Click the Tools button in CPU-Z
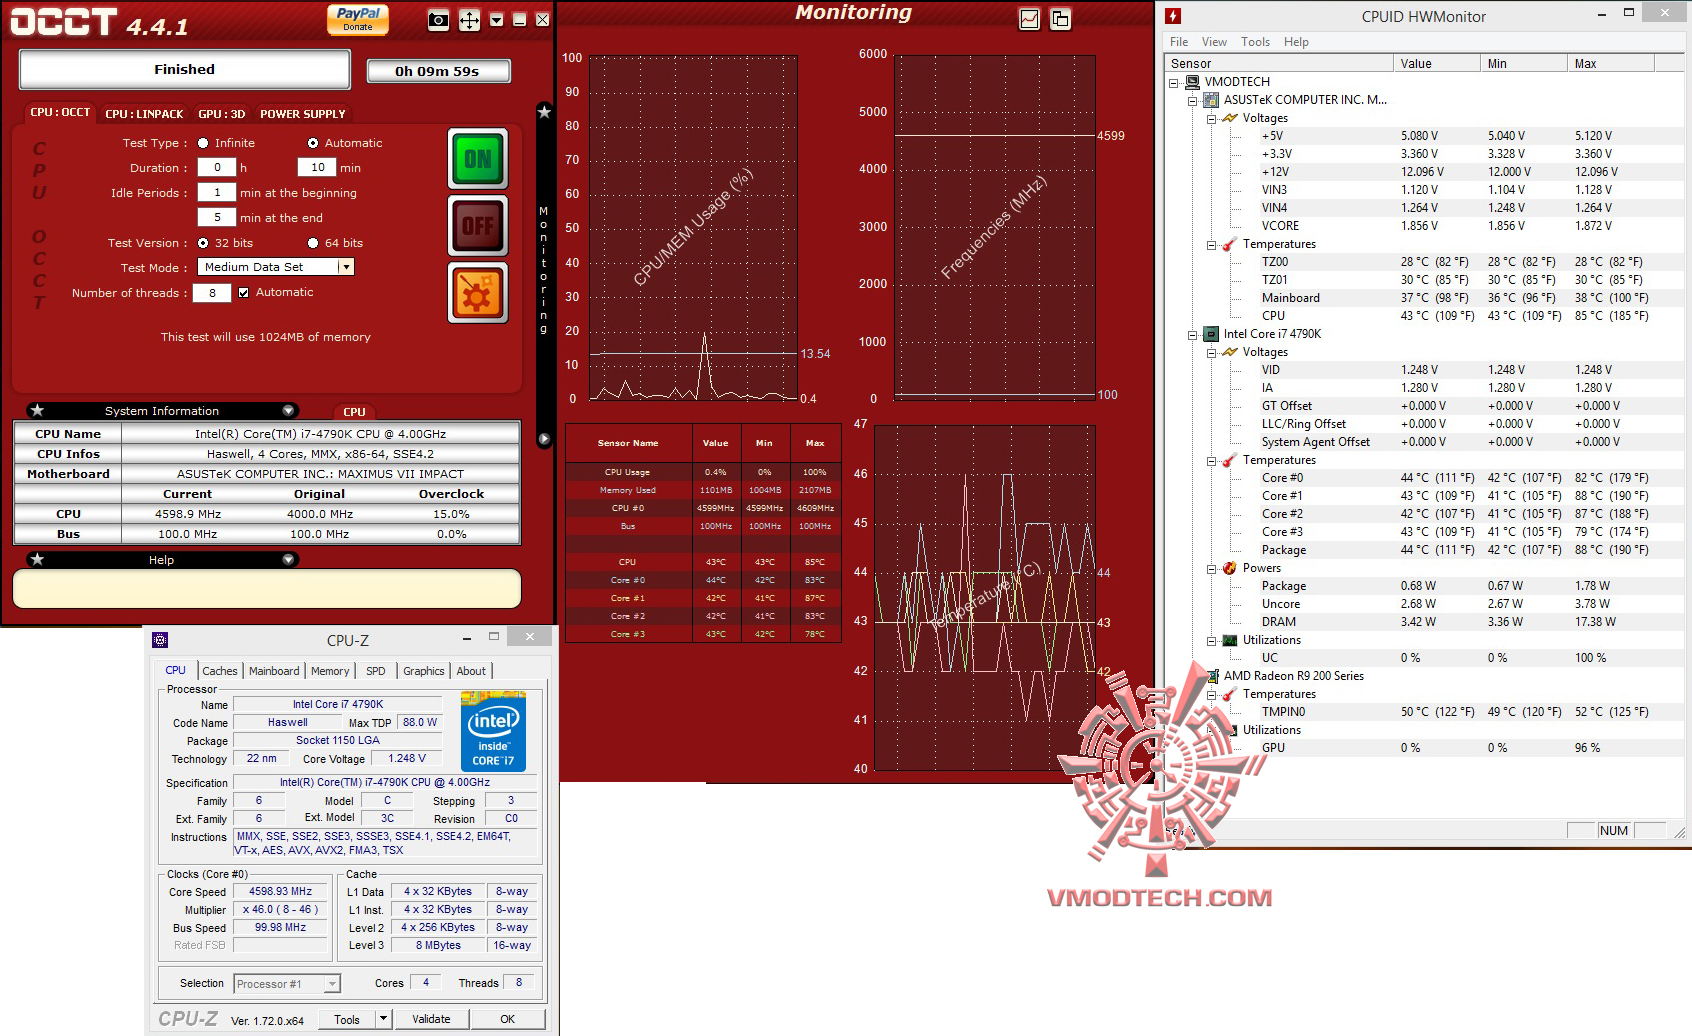 [x=347, y=1019]
